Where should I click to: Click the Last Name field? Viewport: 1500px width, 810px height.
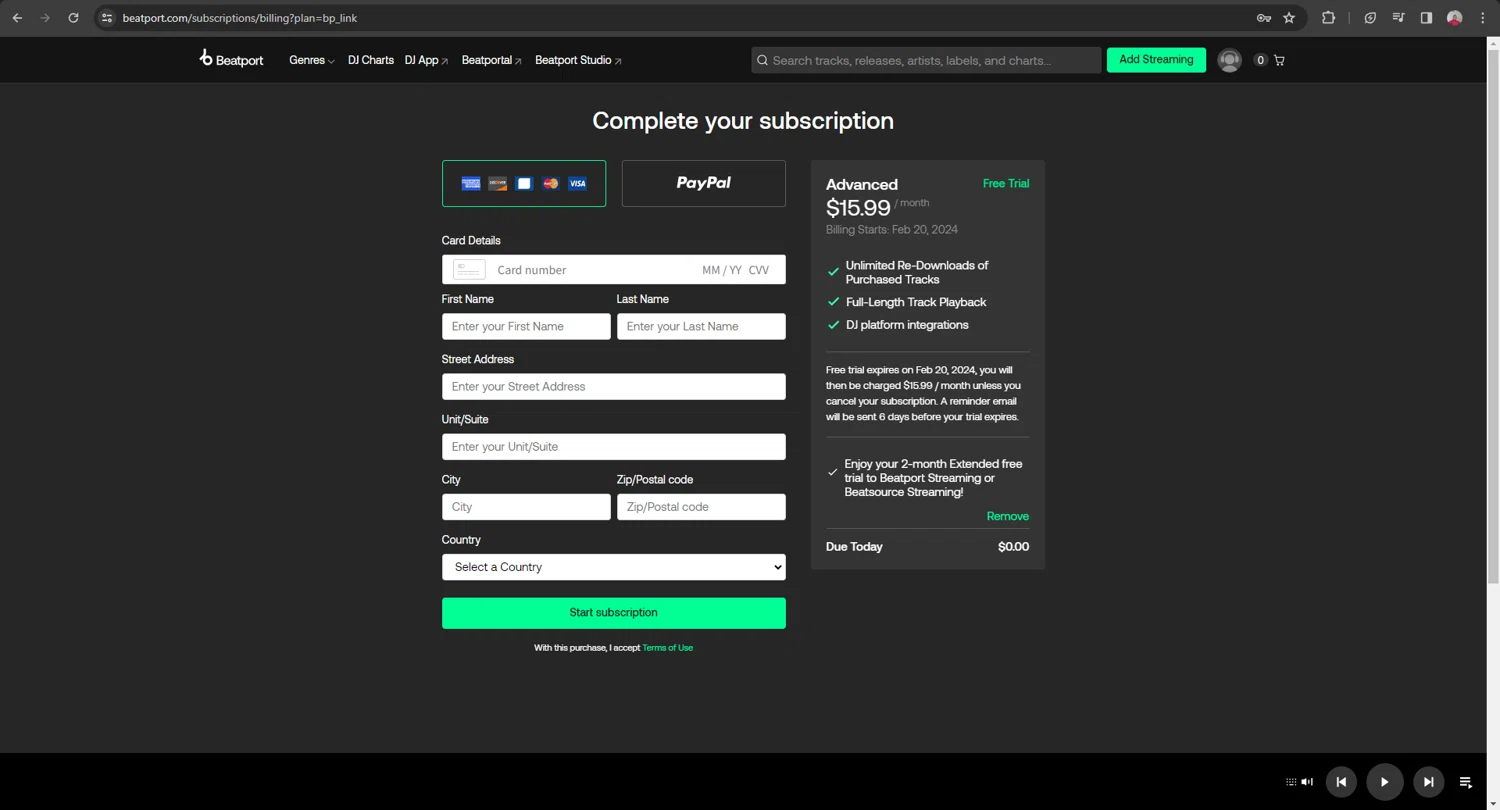tap(701, 327)
